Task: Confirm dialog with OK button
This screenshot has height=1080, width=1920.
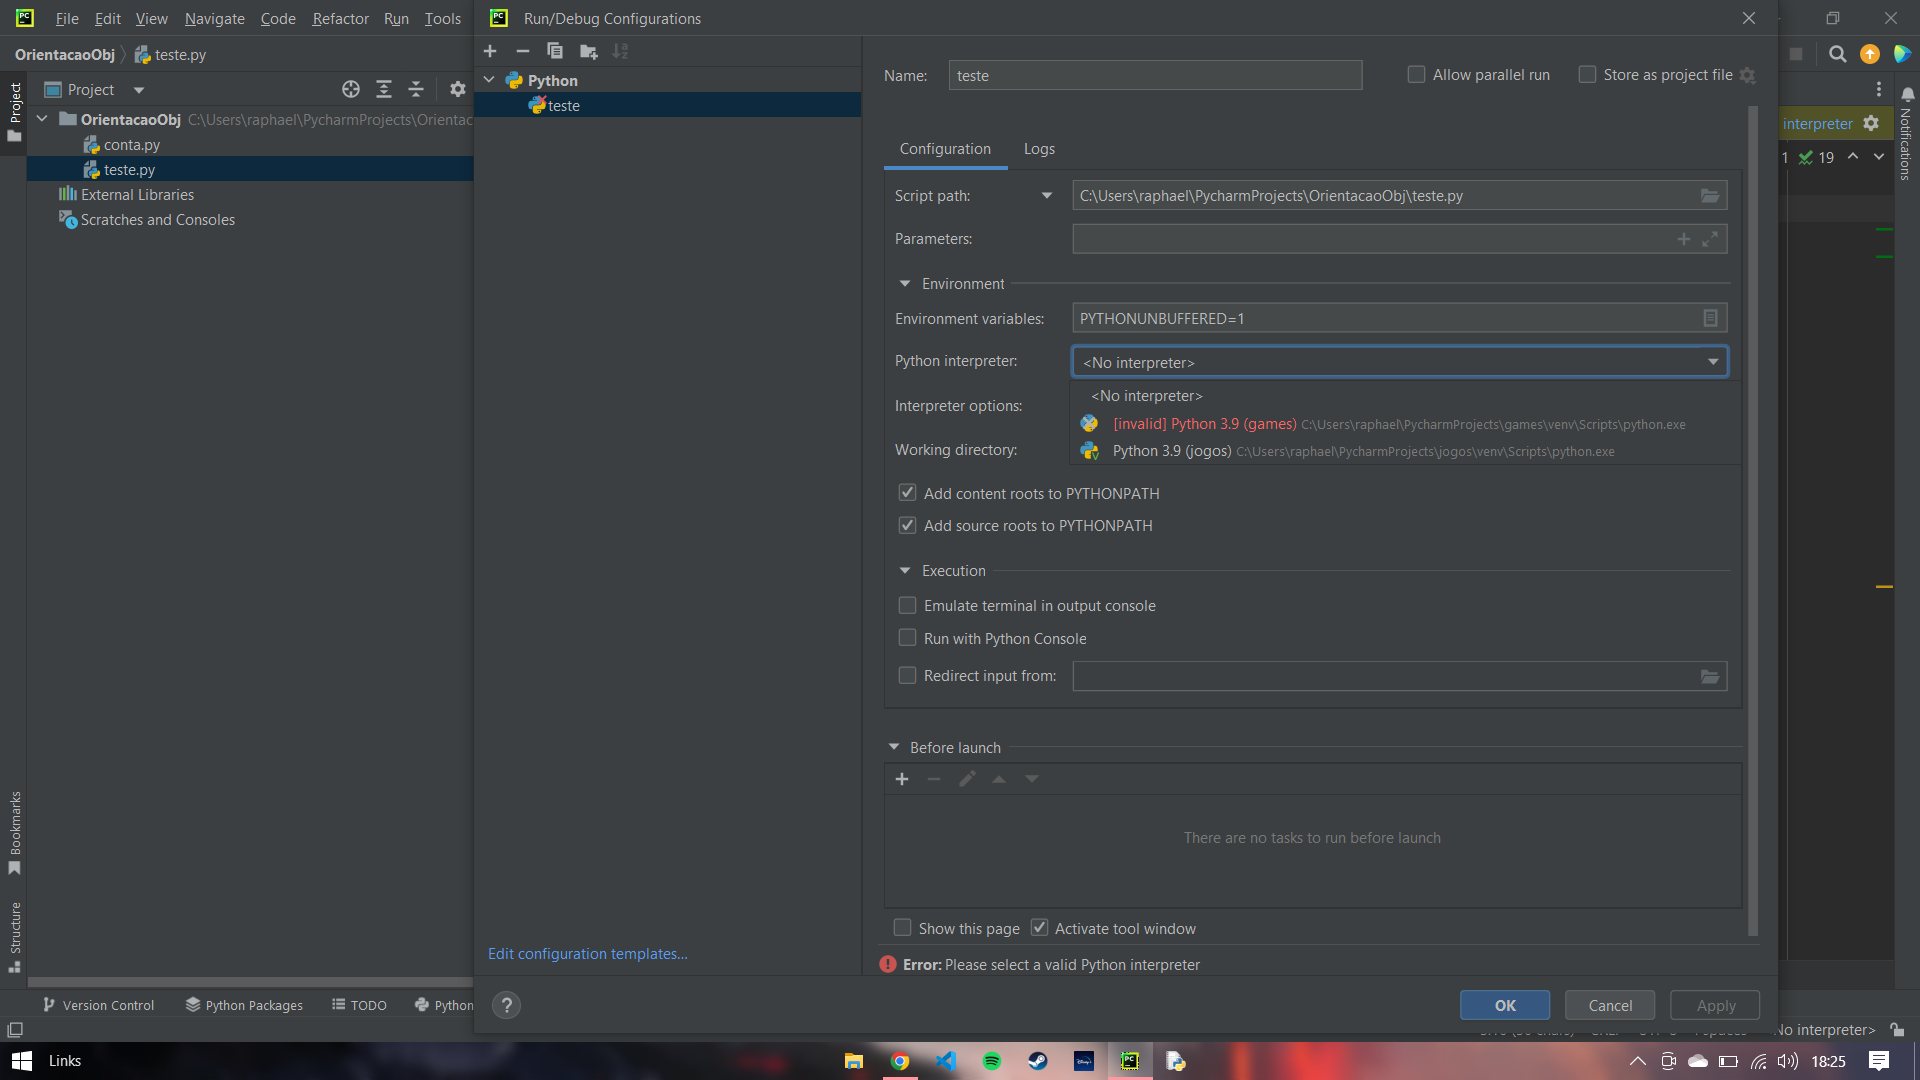Action: (1505, 1005)
